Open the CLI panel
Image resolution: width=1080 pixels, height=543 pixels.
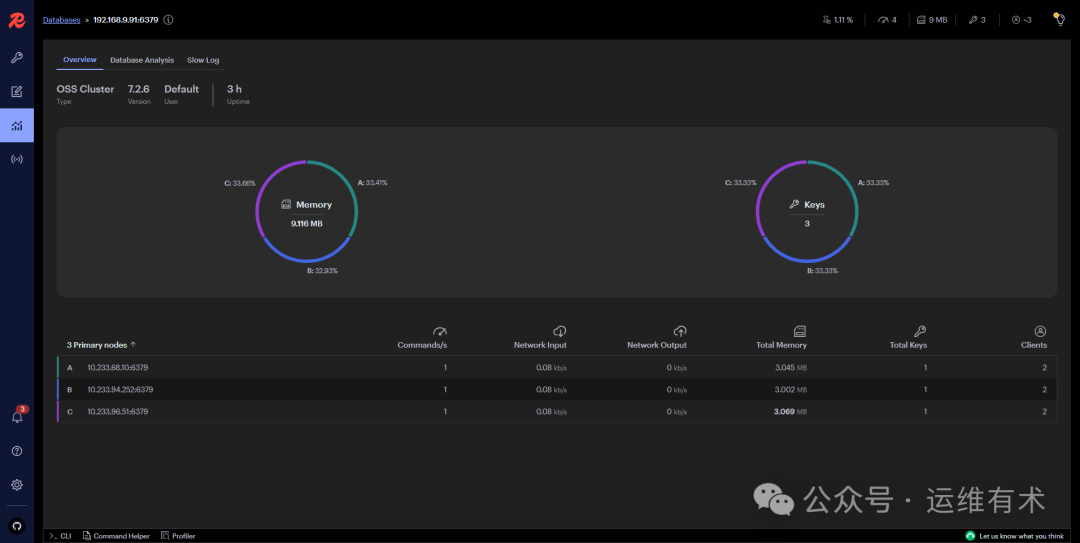60,535
